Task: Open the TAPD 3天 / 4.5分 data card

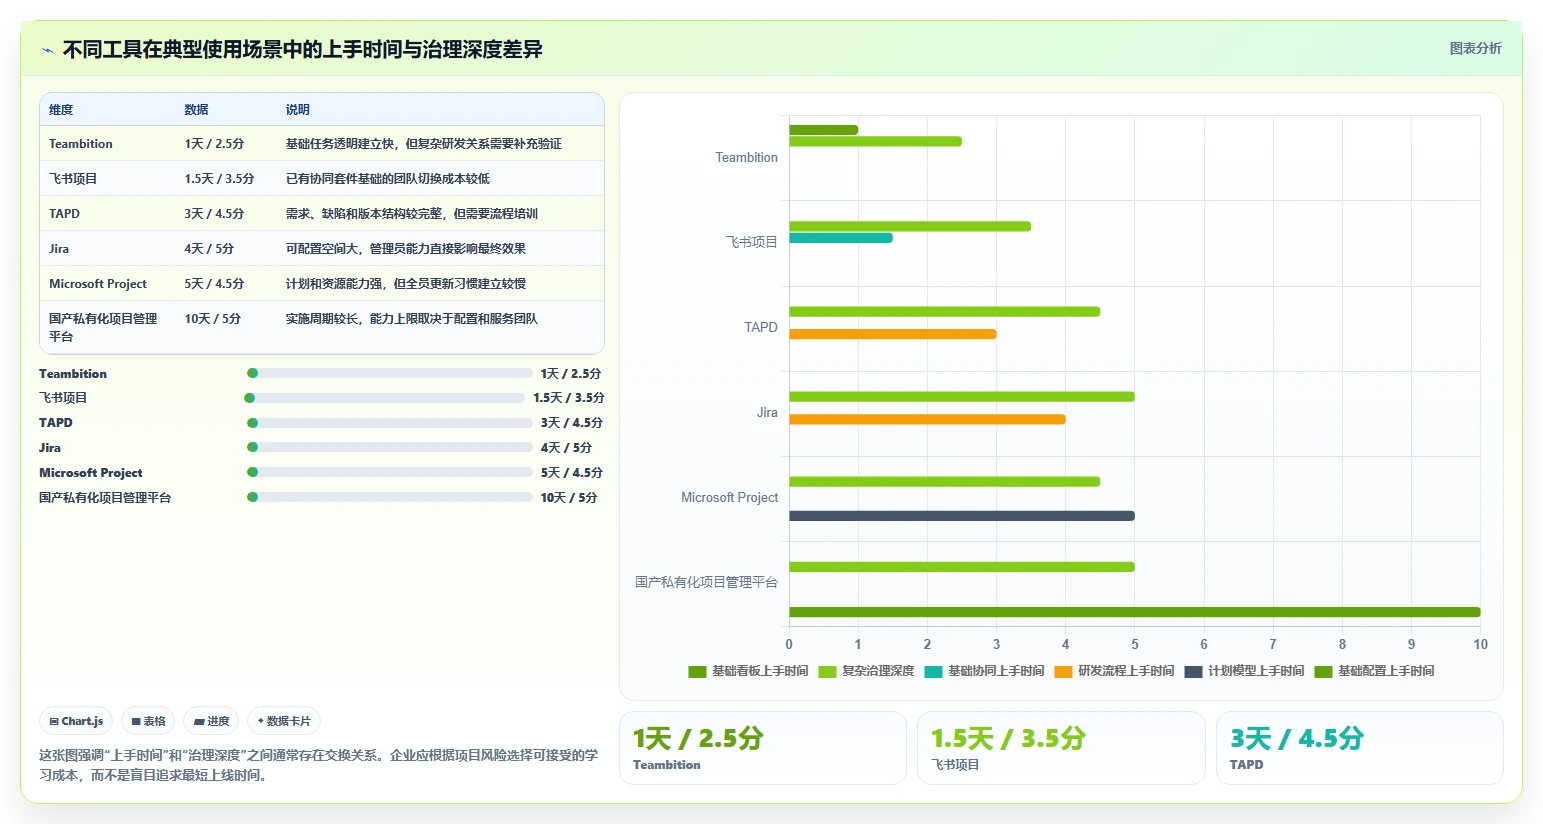Action: coord(1360,748)
